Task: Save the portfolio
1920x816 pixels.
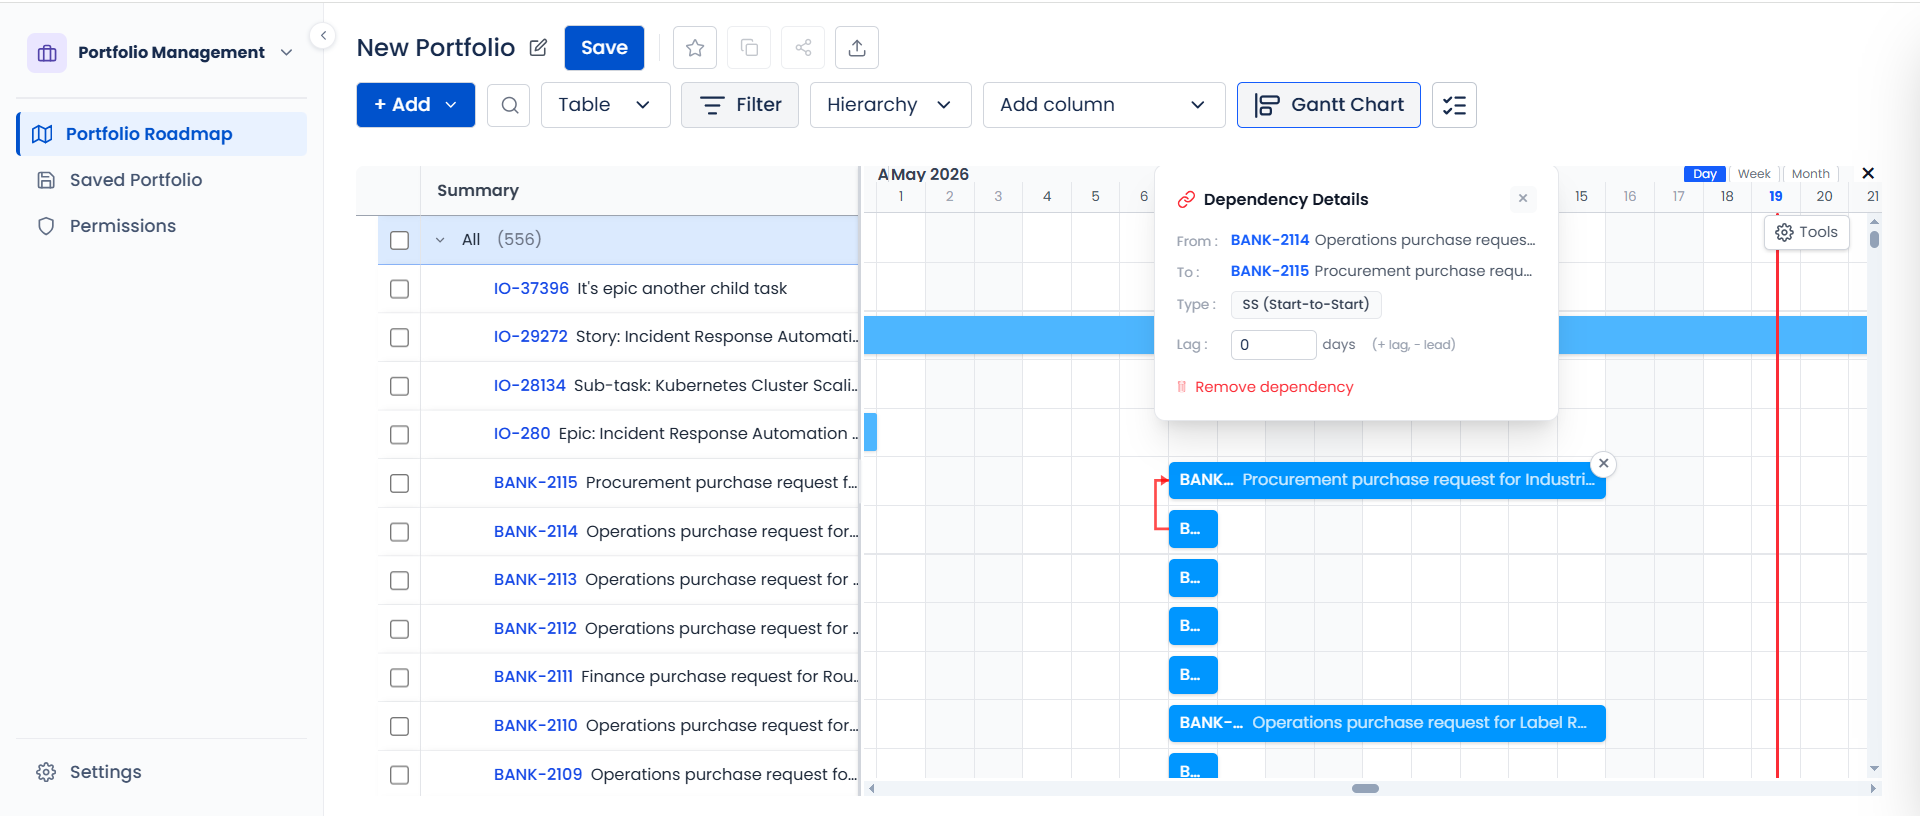Action: 604,48
